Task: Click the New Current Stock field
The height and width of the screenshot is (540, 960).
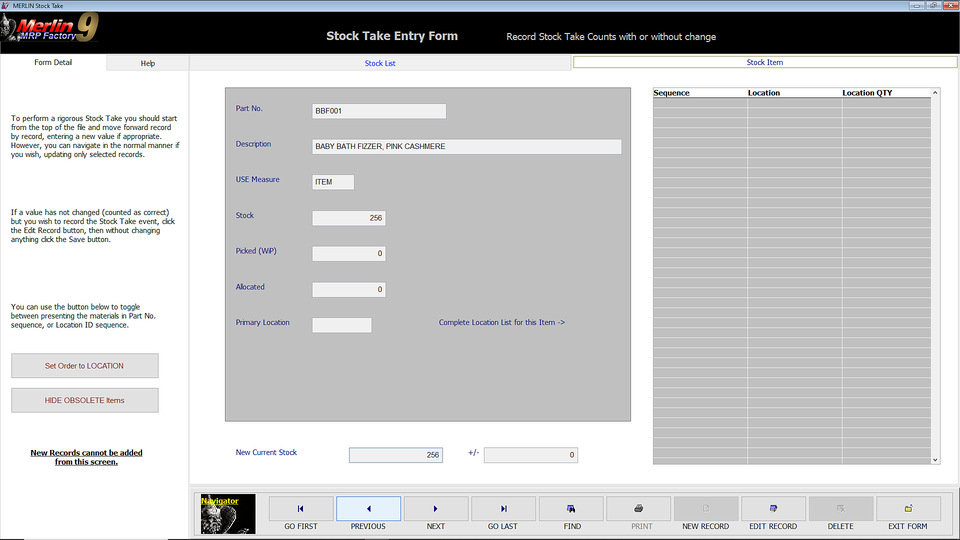Action: (395, 455)
